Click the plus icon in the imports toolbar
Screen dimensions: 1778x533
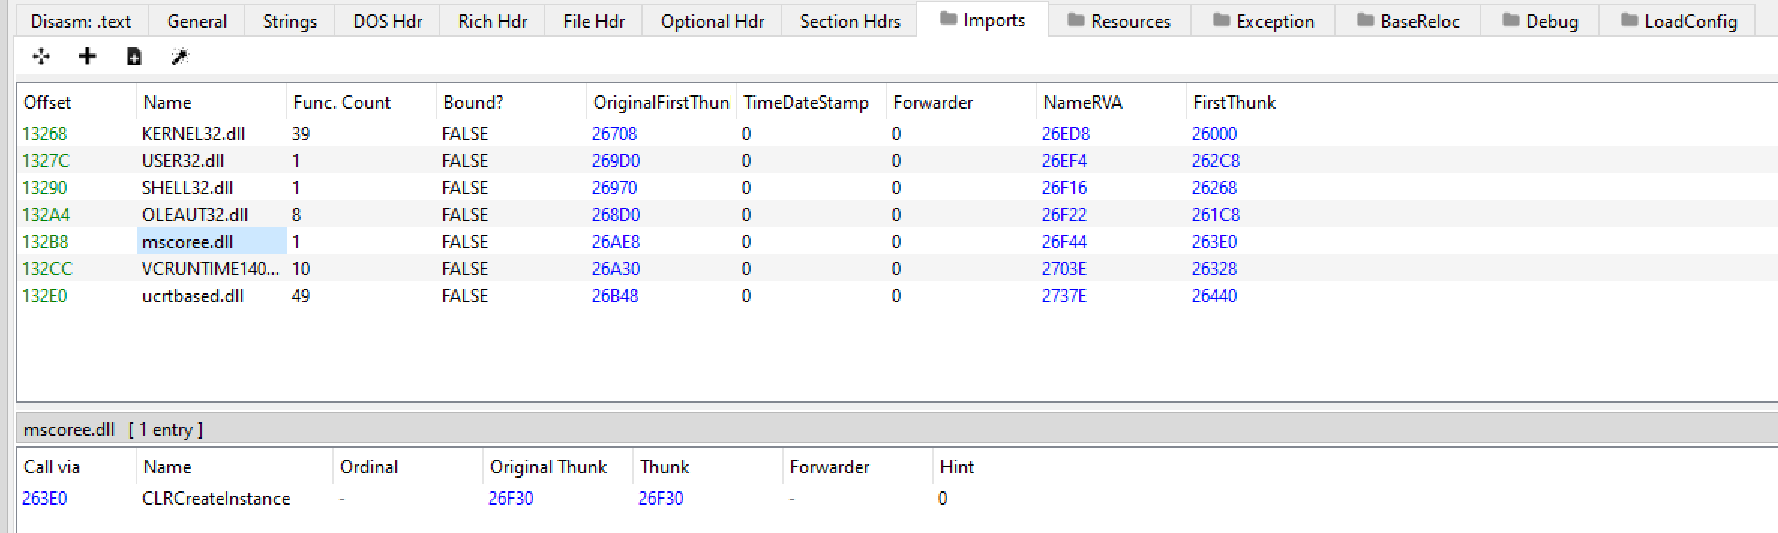(87, 57)
